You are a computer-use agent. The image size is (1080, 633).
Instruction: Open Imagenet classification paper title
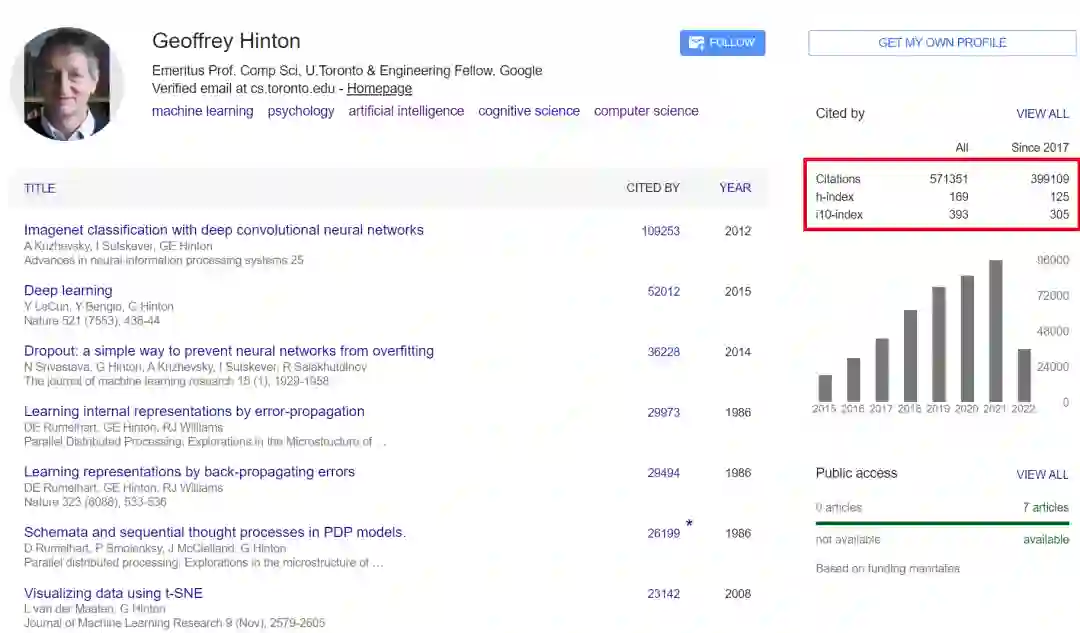[x=224, y=230]
